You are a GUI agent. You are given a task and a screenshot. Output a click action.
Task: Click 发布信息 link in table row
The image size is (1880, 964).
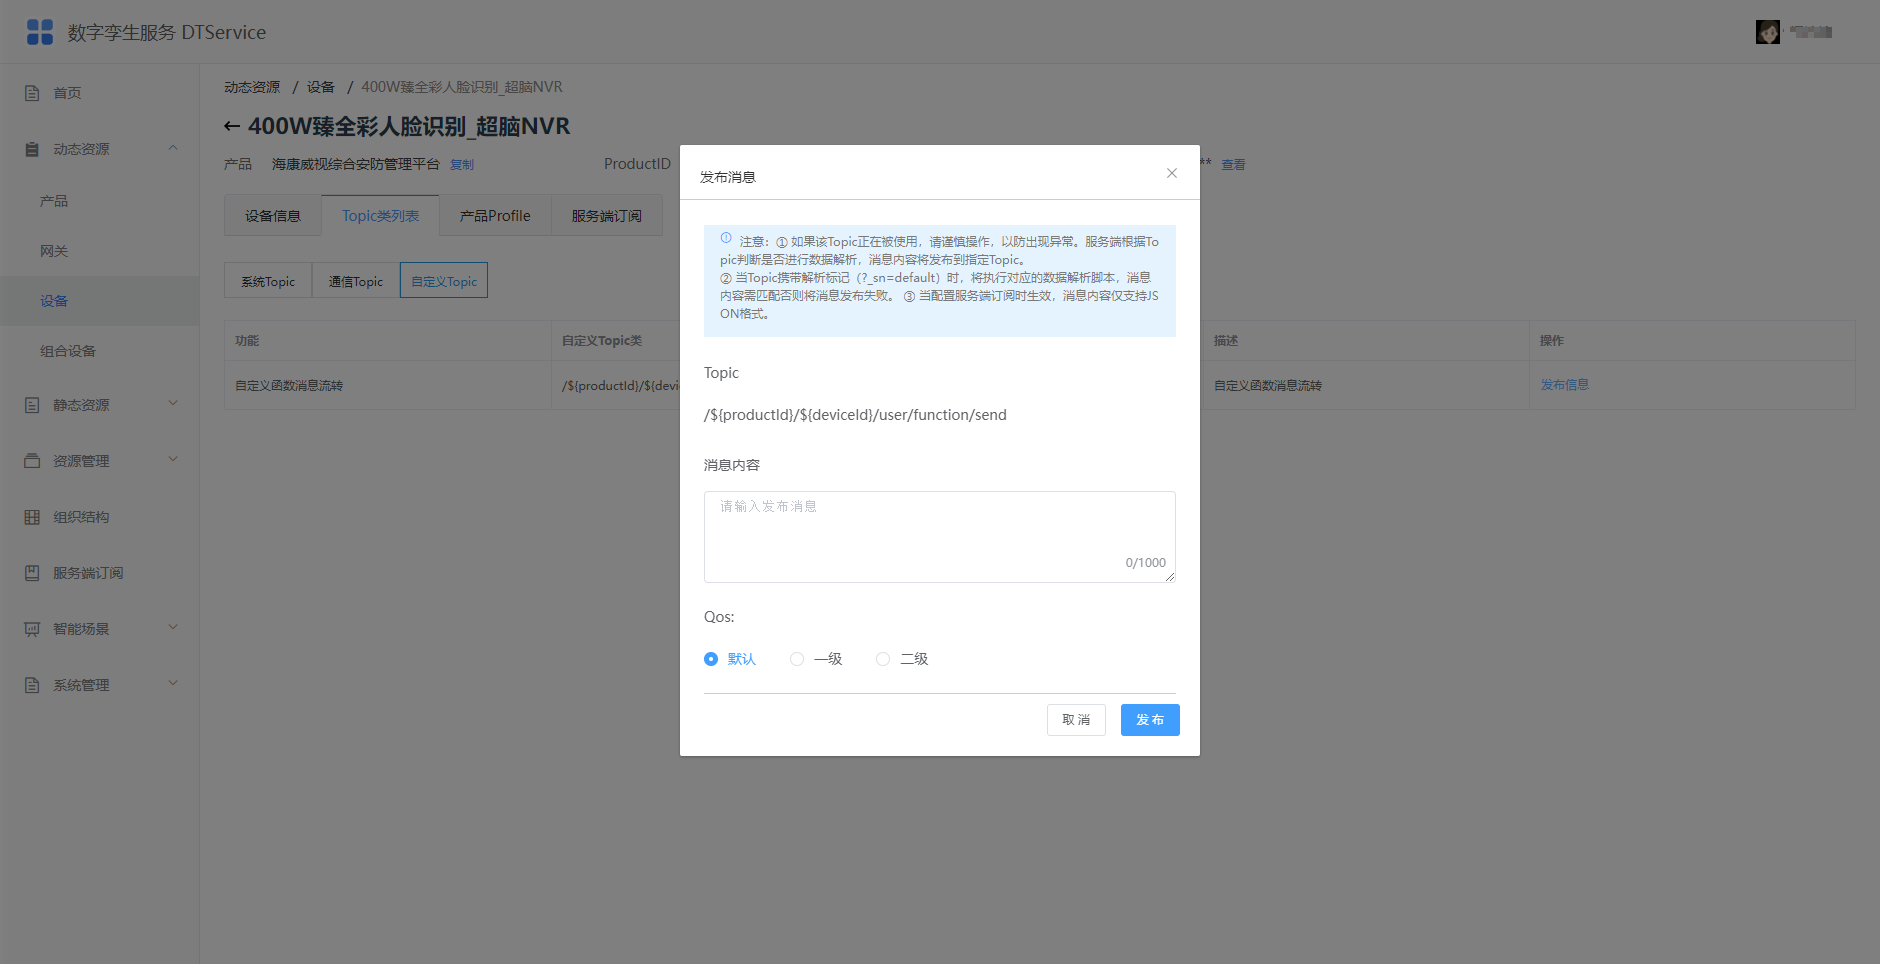[x=1565, y=385]
